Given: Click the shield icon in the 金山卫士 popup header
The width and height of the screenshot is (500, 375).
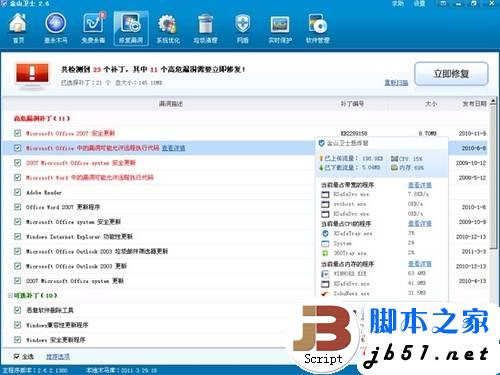Looking at the screenshot, I should [321, 143].
